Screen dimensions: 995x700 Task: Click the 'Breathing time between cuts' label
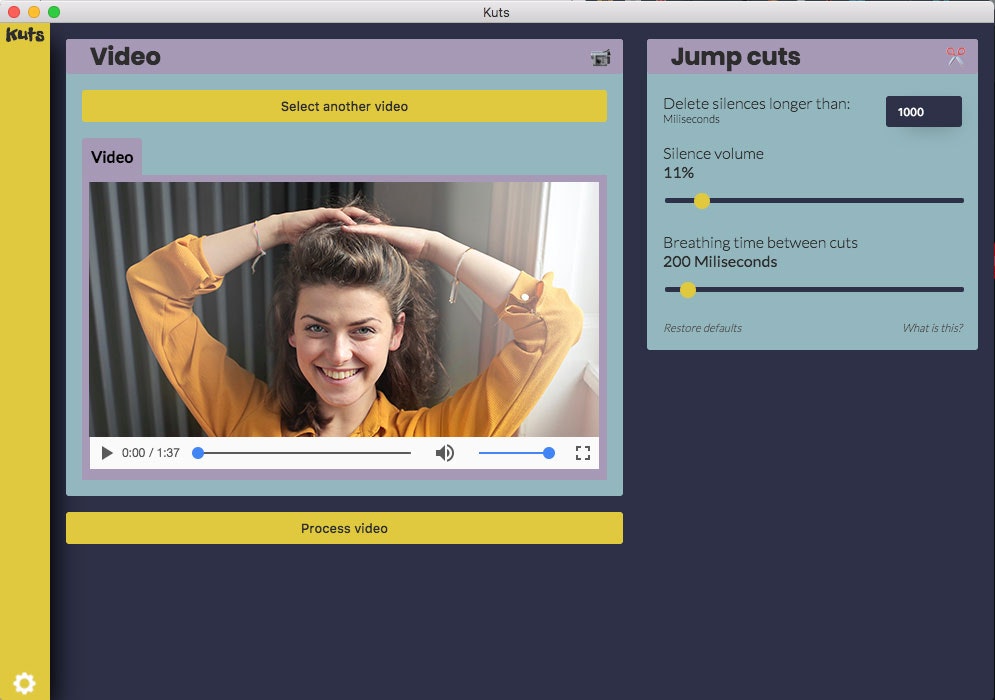click(760, 242)
